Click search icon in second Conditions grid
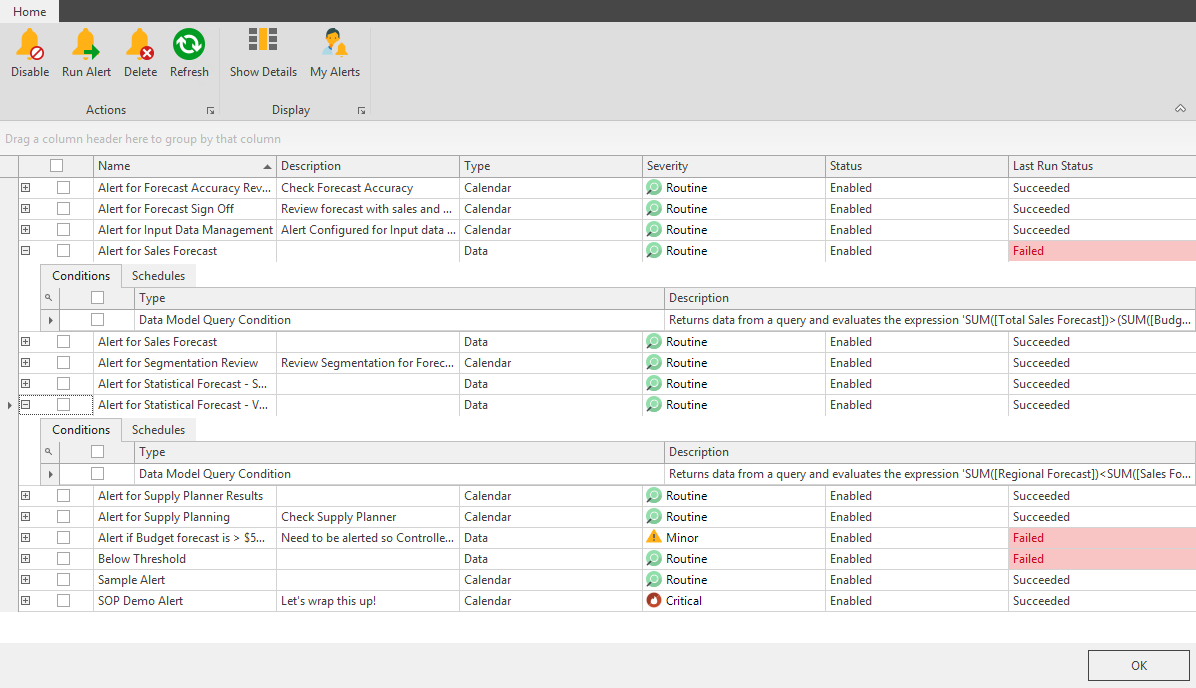The image size is (1196, 688). tap(49, 452)
